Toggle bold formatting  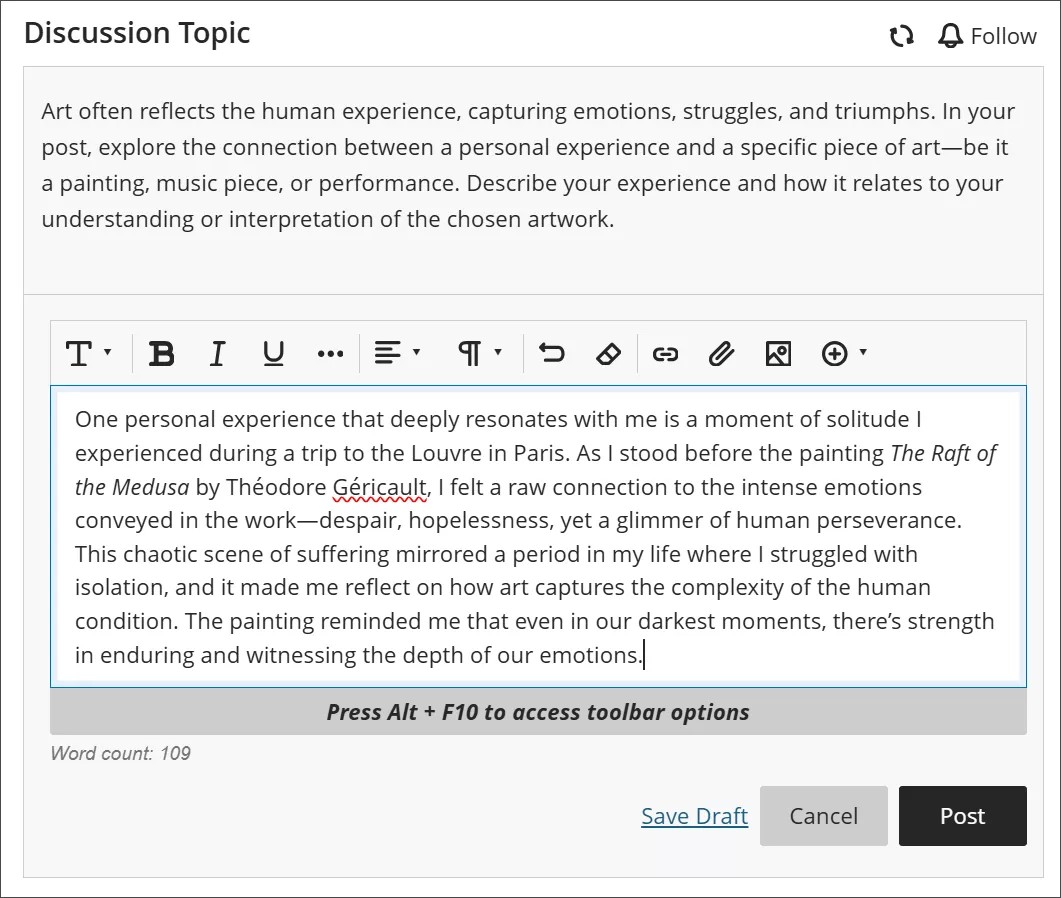pyautogui.click(x=161, y=353)
